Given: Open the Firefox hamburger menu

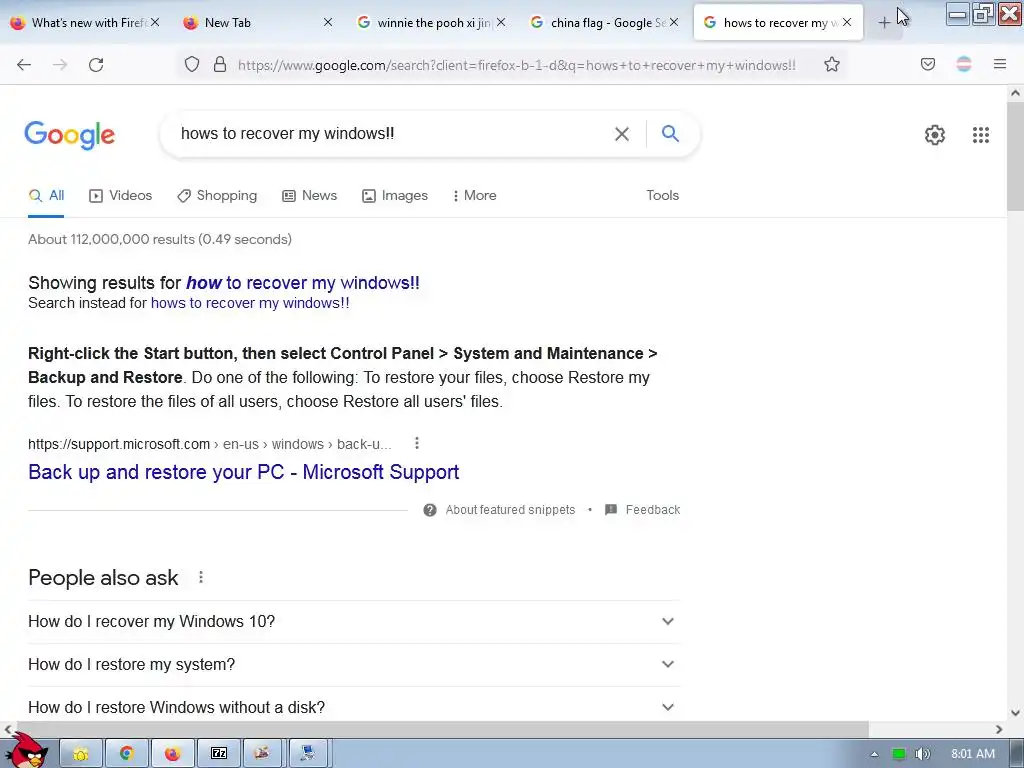Looking at the screenshot, I should pyautogui.click(x=999, y=64).
